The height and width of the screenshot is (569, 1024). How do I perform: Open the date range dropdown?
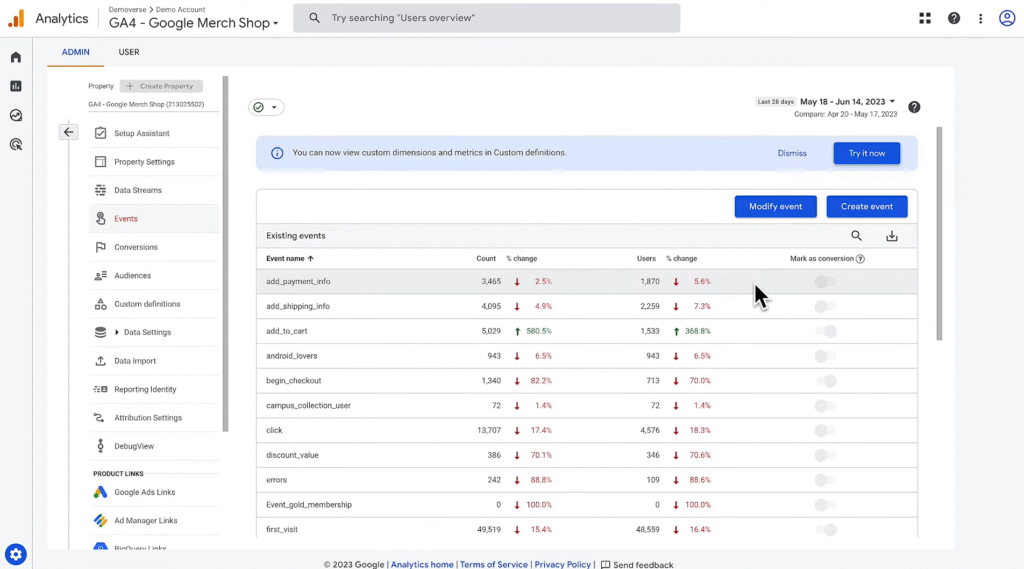tap(848, 102)
